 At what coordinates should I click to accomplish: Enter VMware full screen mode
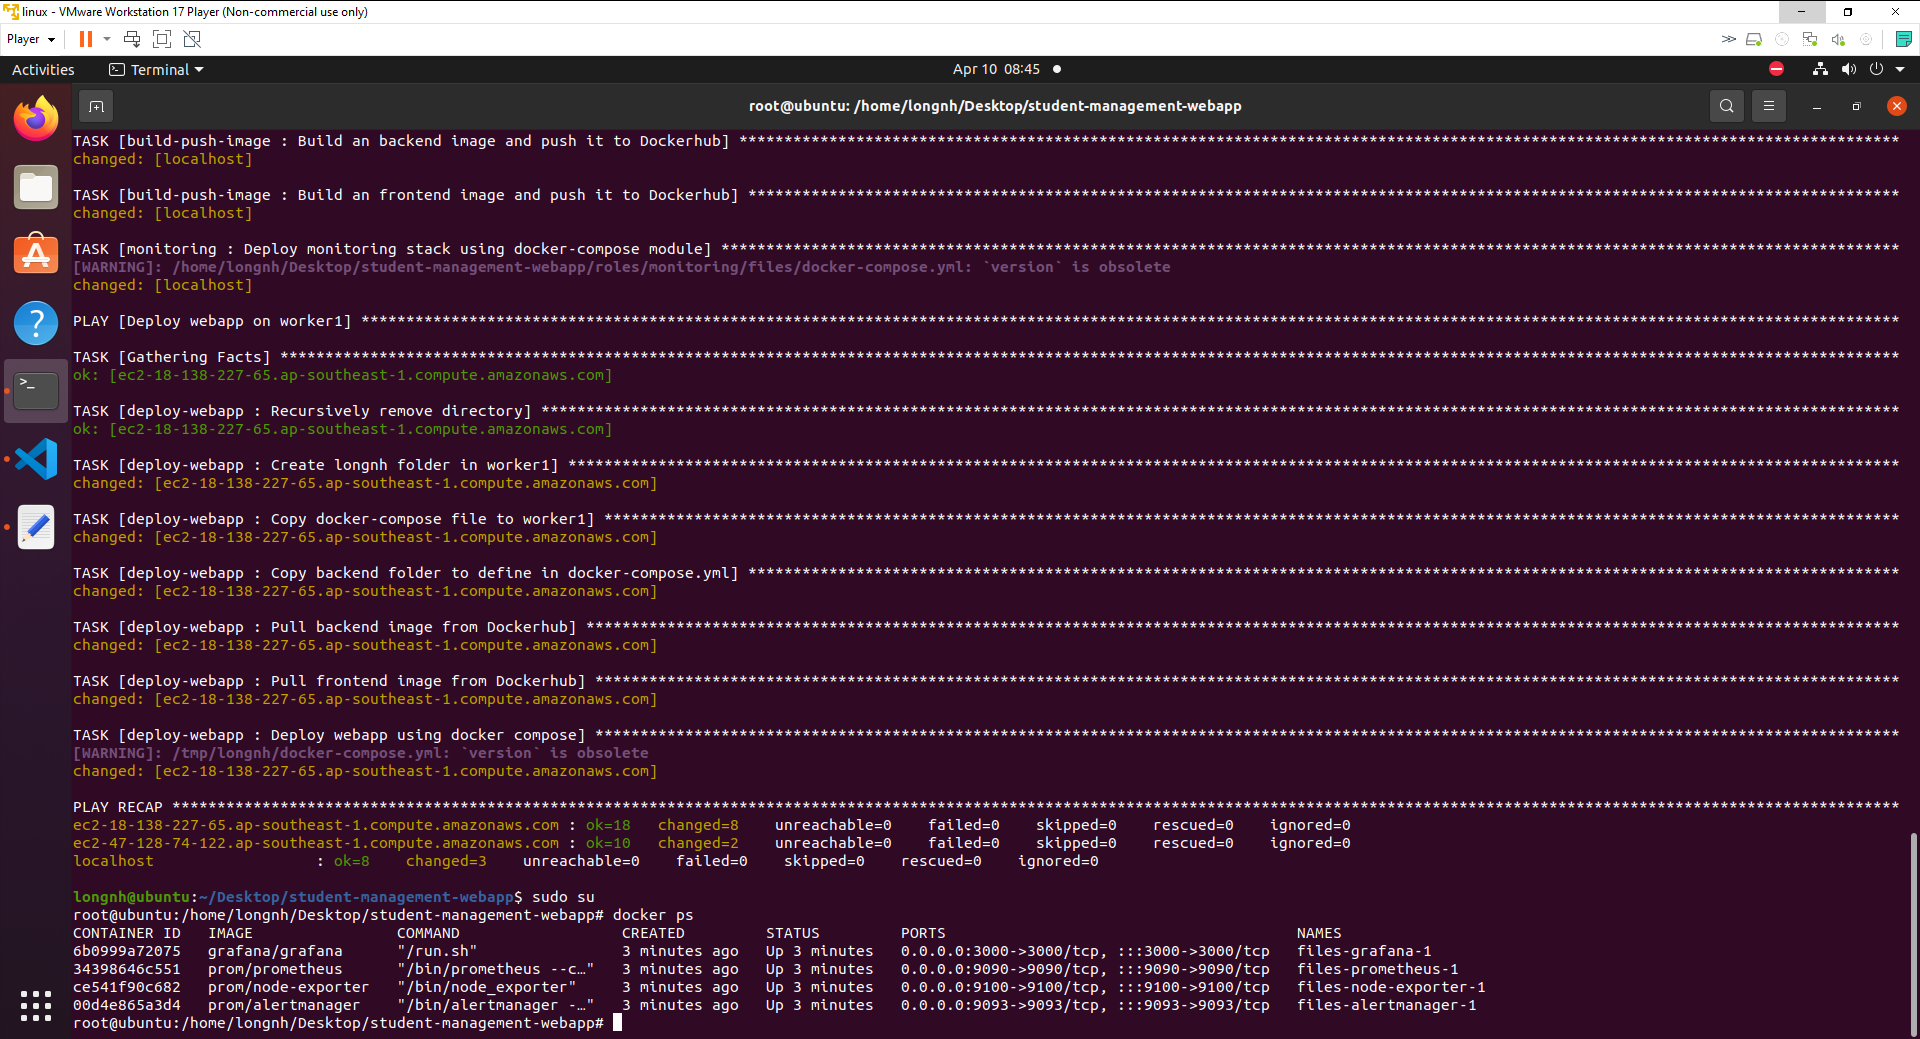[162, 39]
